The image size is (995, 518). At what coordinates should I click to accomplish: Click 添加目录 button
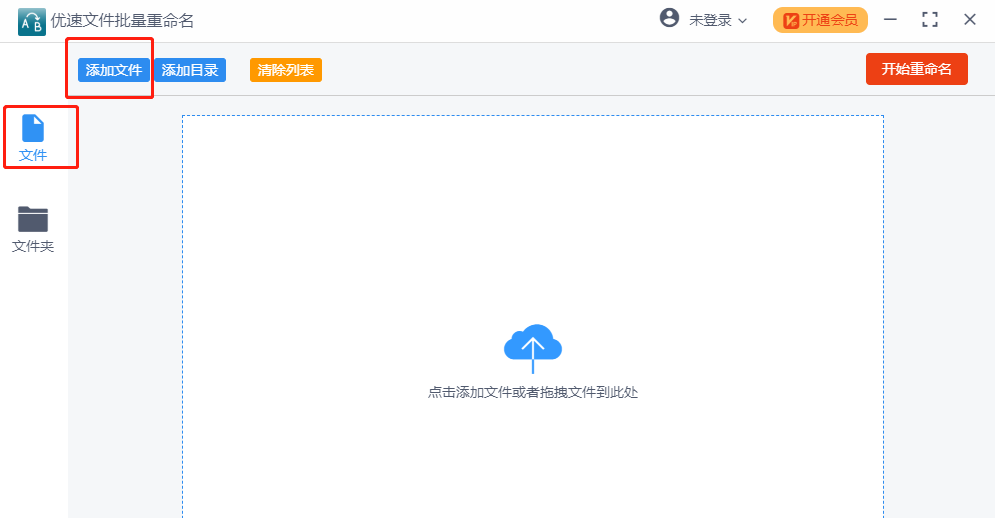190,70
